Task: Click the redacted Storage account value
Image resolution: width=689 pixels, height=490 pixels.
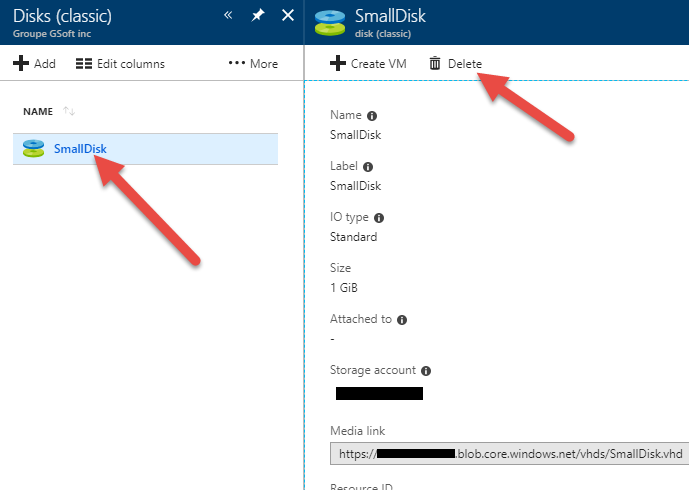Action: (379, 393)
